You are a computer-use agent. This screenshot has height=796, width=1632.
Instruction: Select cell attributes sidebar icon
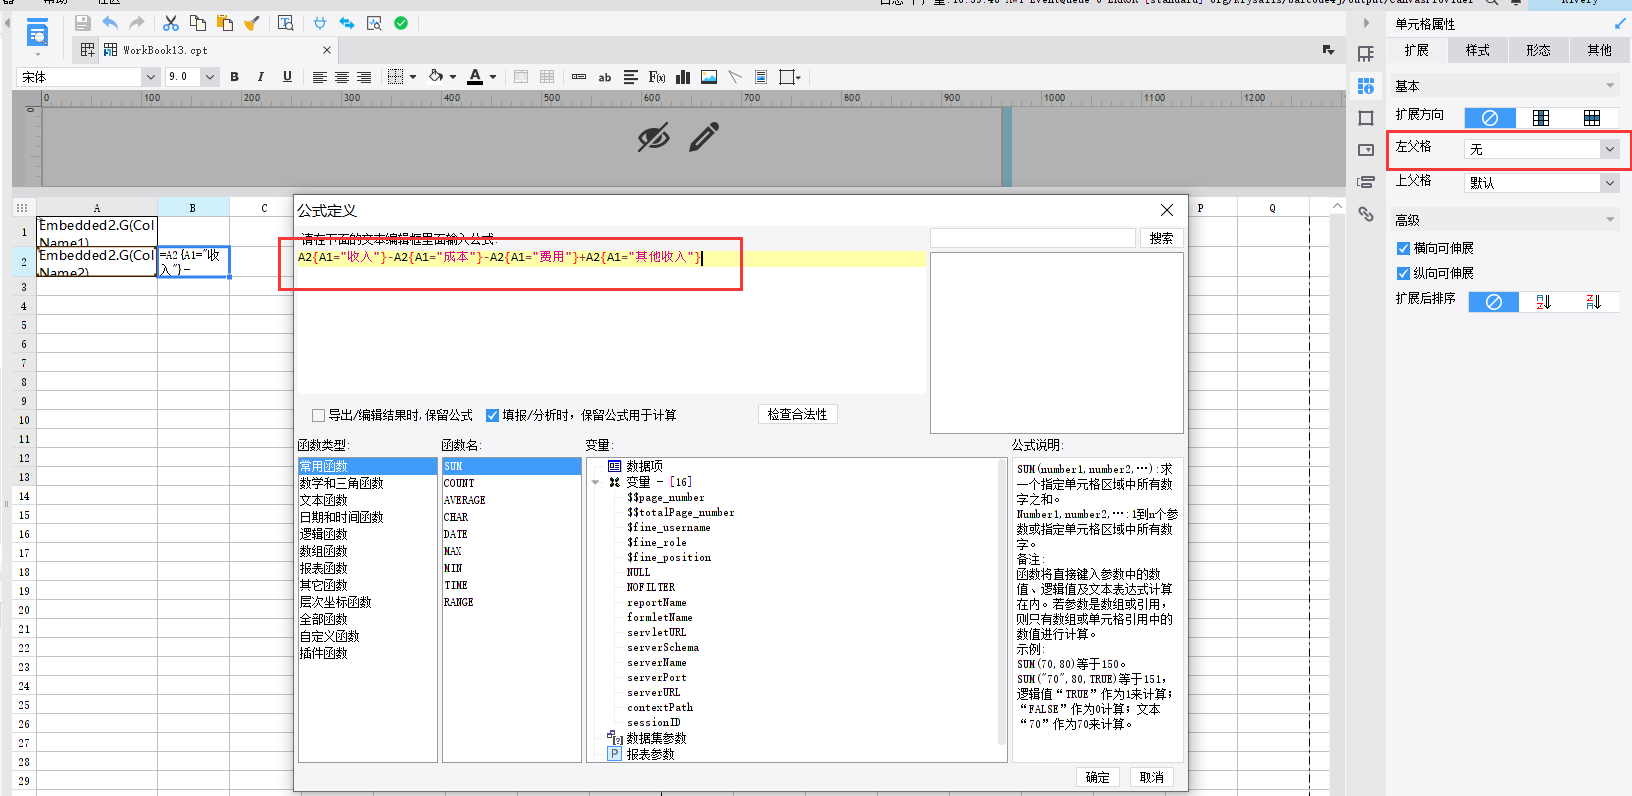[1366, 87]
